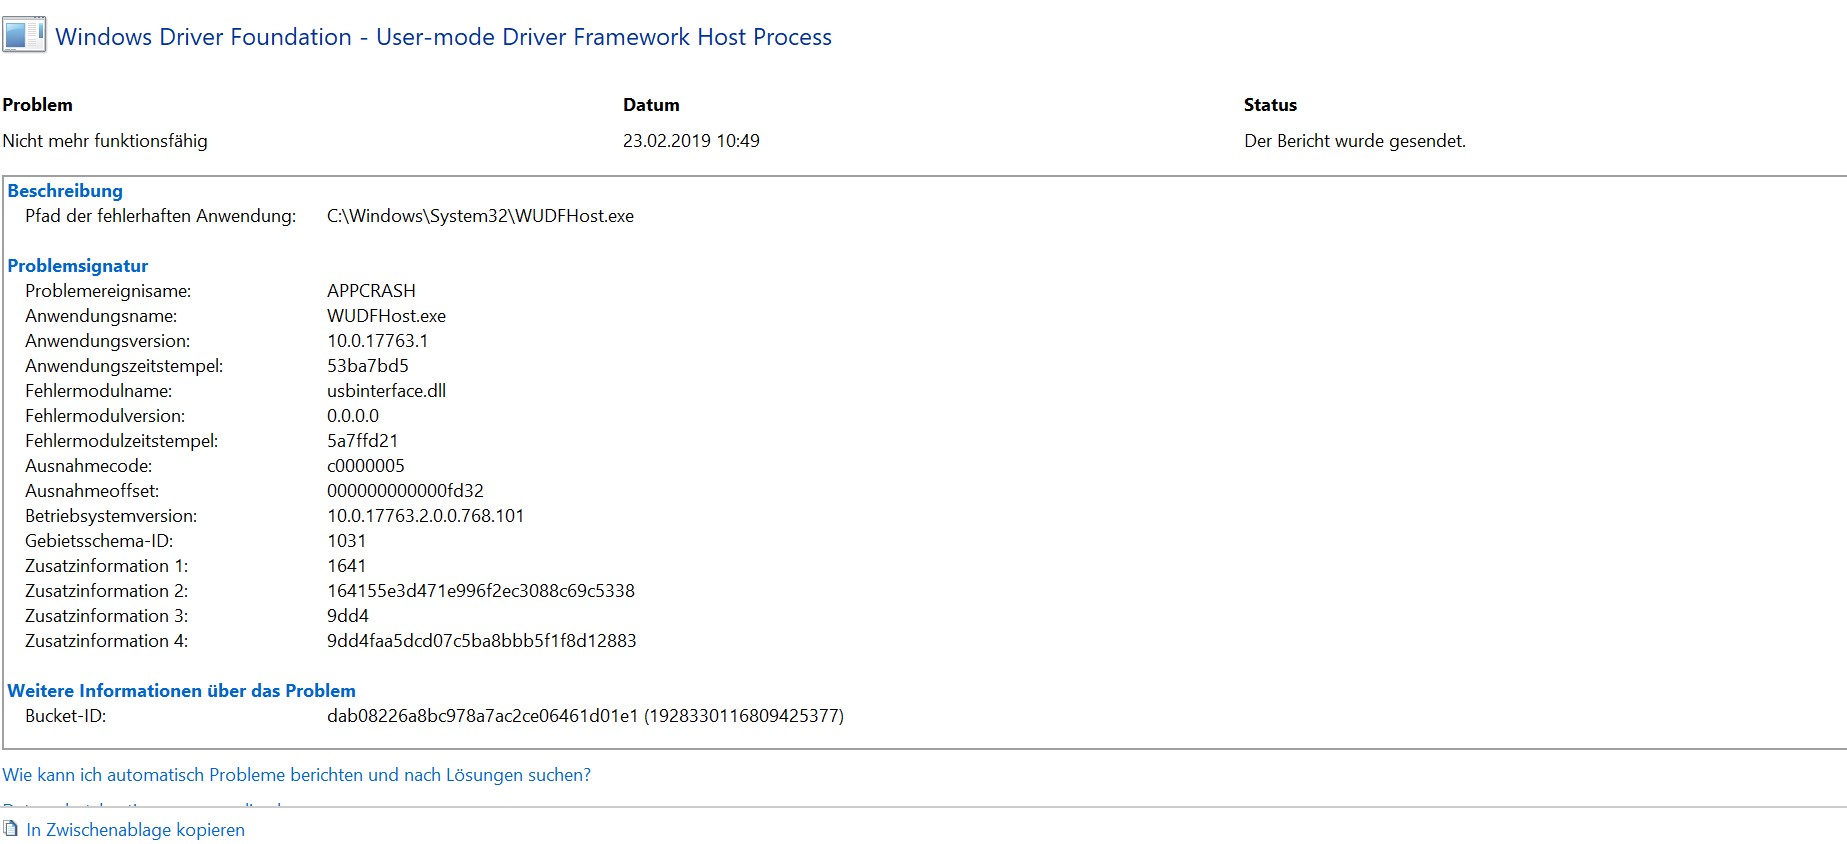1847x844 pixels.
Task: Select Bucket-ID value 'dab08226a8bc978a7ac2ce06461d01e1'
Action: tap(482, 716)
